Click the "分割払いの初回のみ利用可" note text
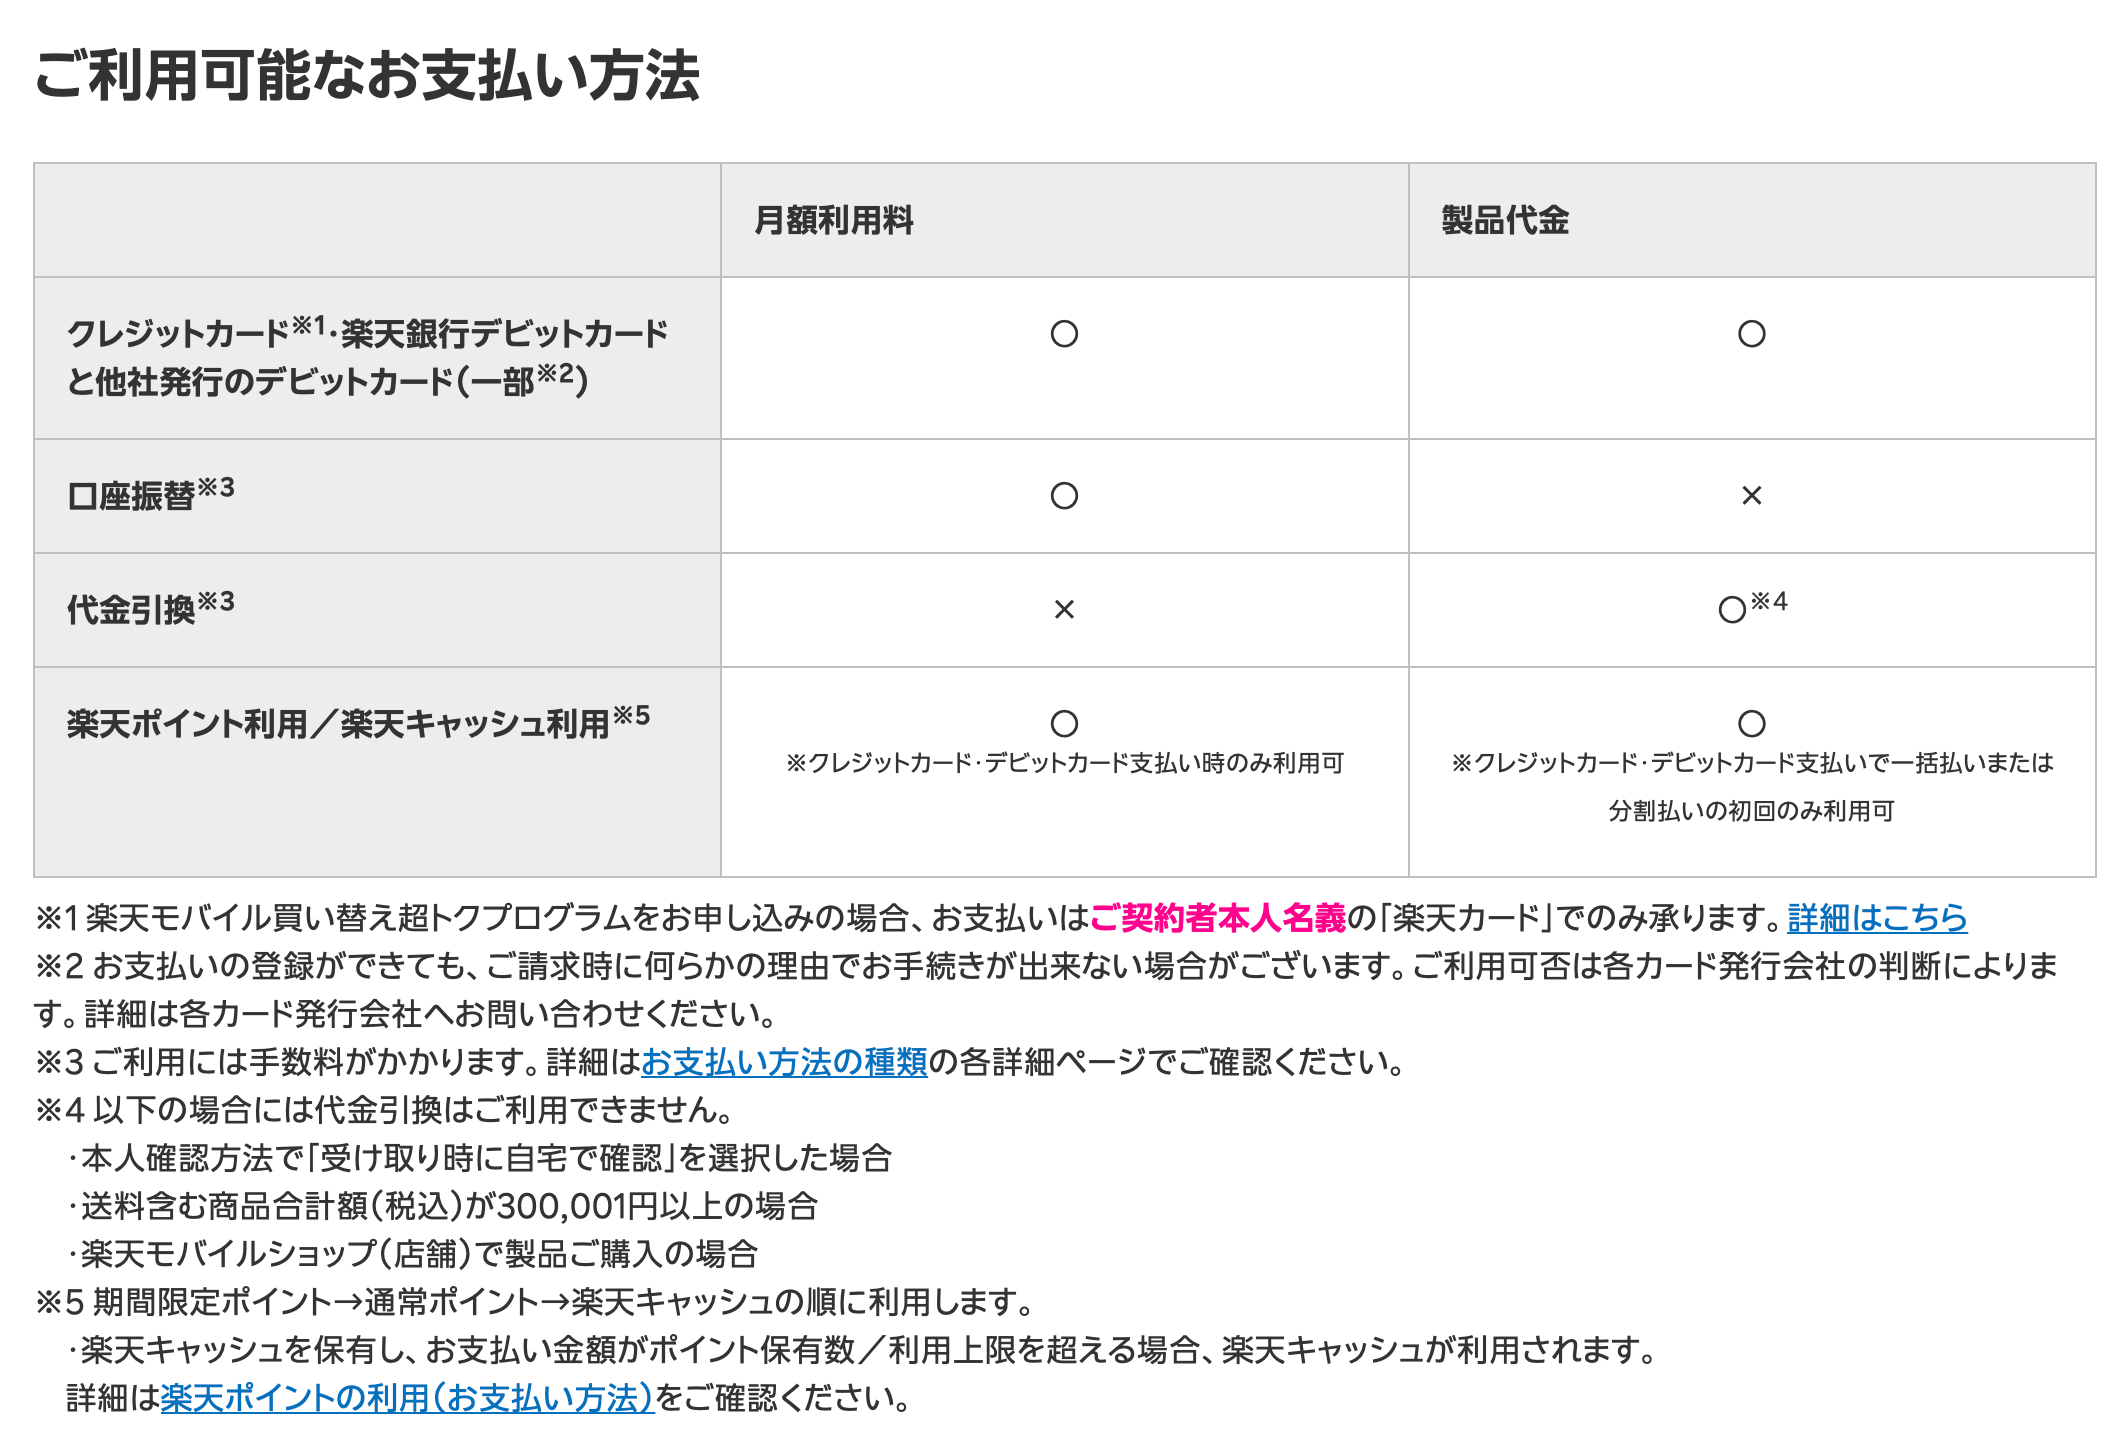The width and height of the screenshot is (2126, 1447). (1751, 811)
